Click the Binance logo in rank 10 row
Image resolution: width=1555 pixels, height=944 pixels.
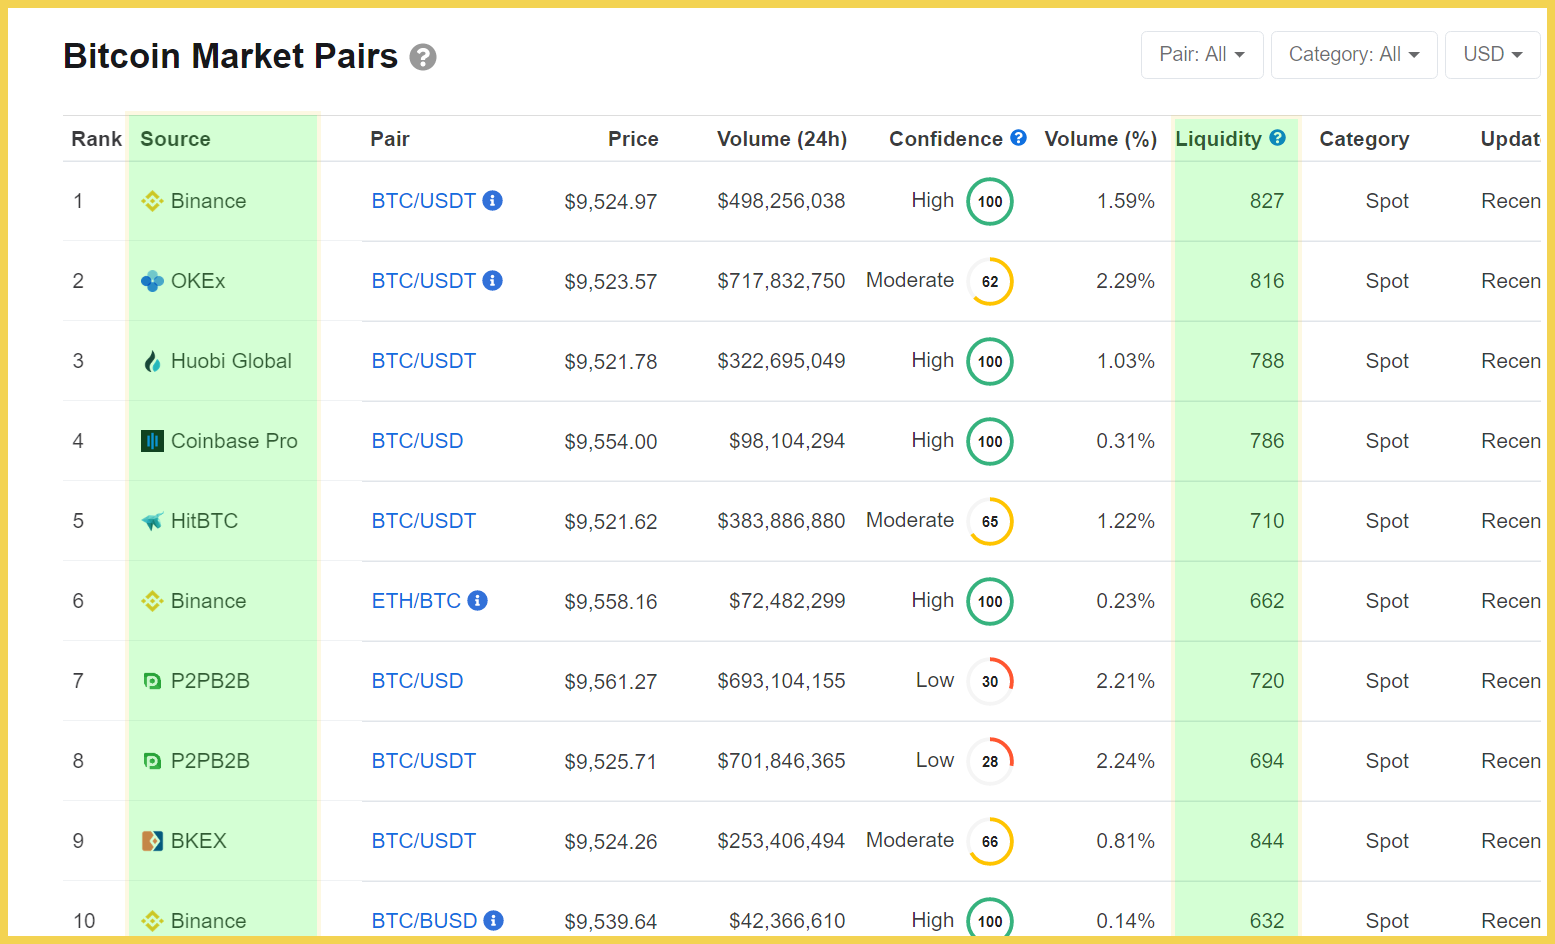coord(152,921)
